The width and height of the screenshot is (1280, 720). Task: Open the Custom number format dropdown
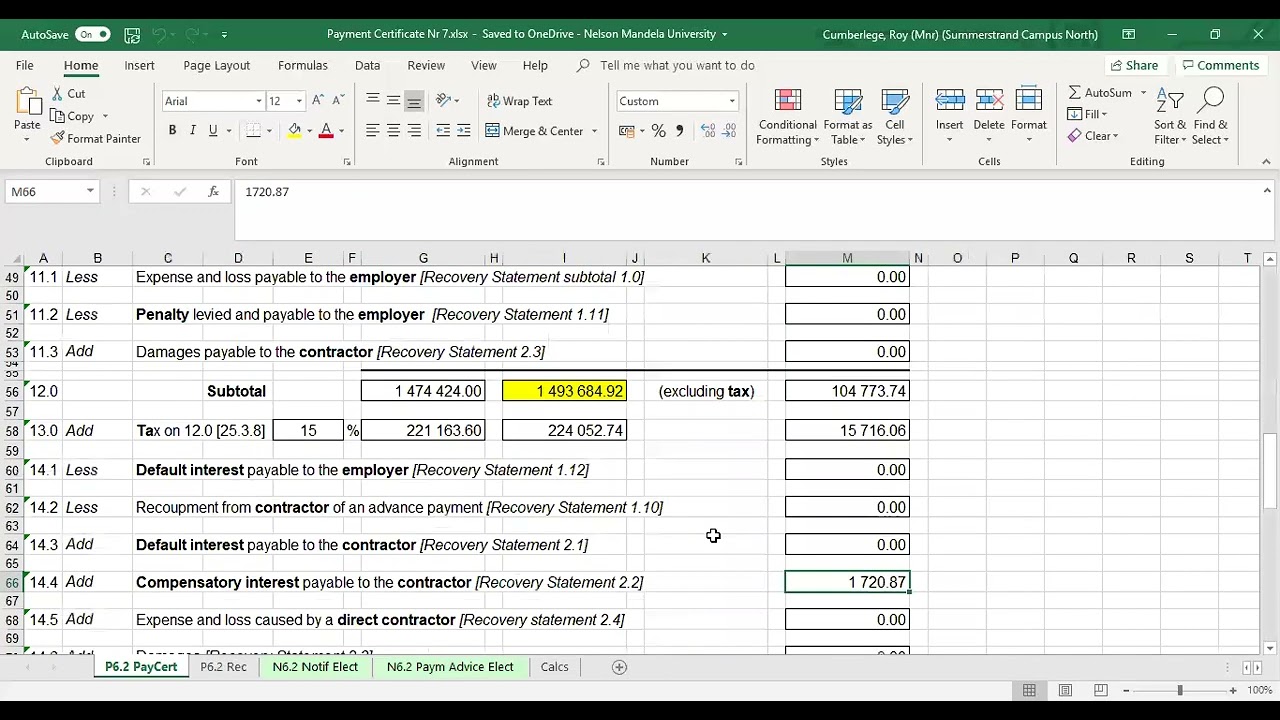pyautogui.click(x=731, y=101)
